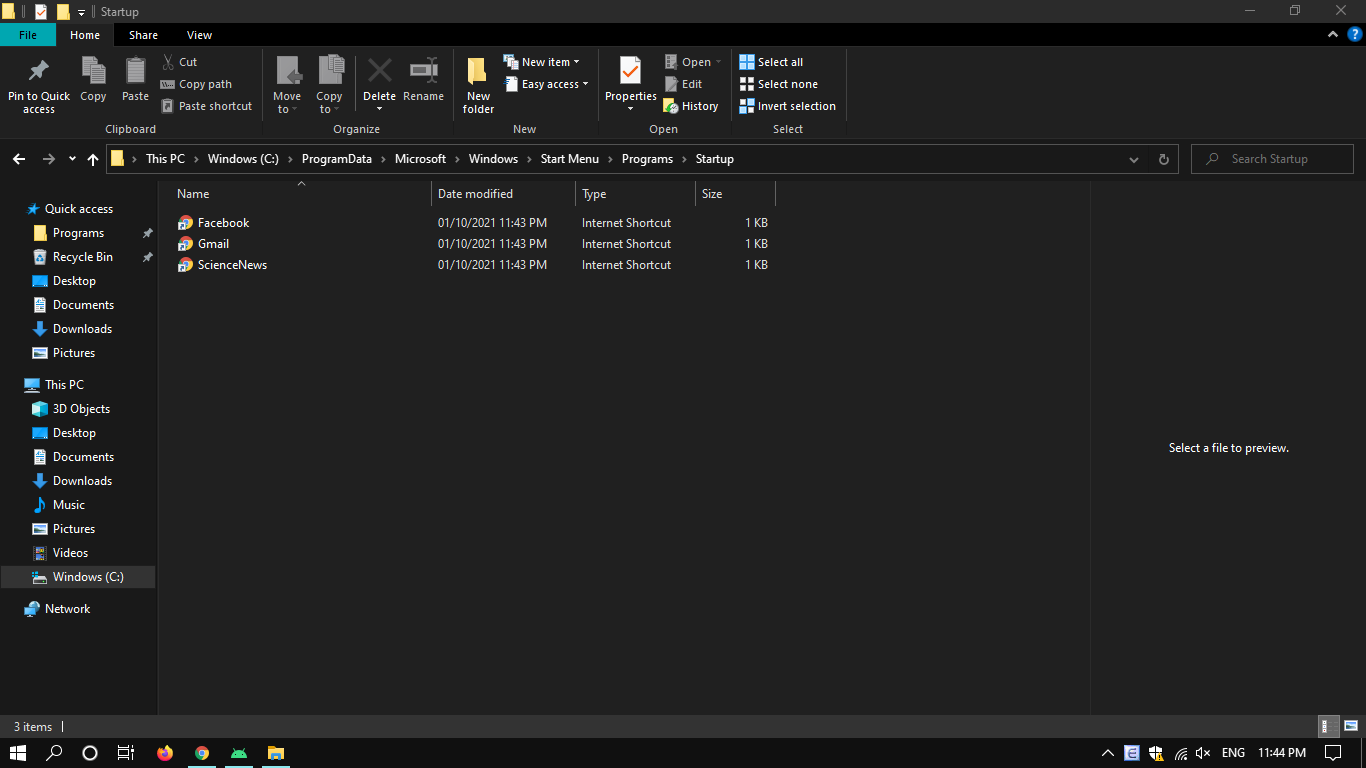This screenshot has width=1366, height=768.
Task: Click the muted volume tray icon
Action: 1203,753
